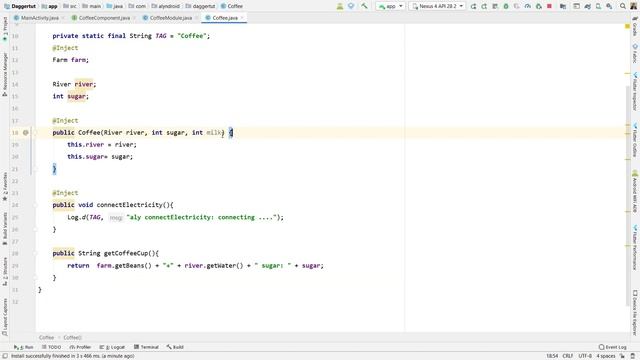Click the yellow person icon in top toolbar
640x360 pixels.
(340, 6)
